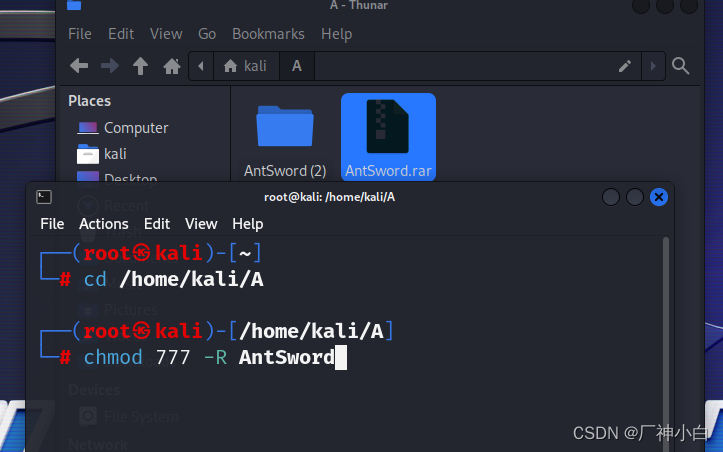Click the 'chmod' command text
Viewport: 723px width, 452px height.
pyautogui.click(x=113, y=357)
